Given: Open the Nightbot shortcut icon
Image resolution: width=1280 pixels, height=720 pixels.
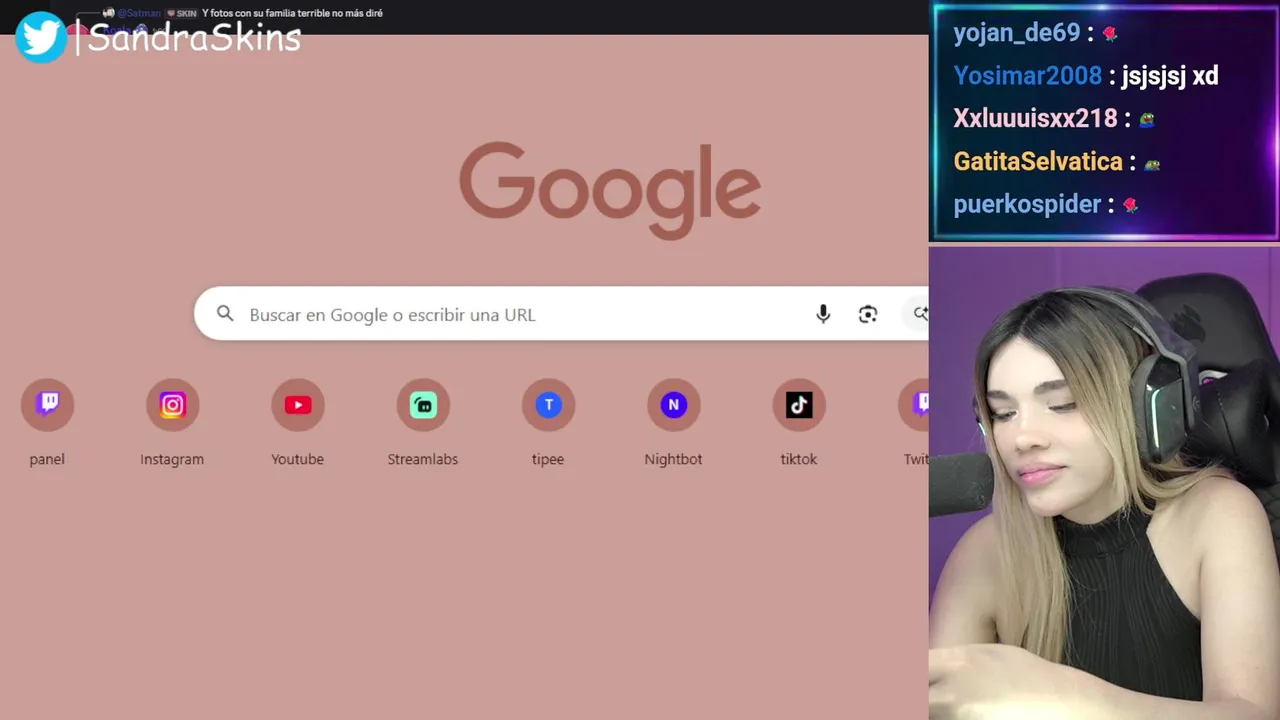Looking at the screenshot, I should [673, 404].
